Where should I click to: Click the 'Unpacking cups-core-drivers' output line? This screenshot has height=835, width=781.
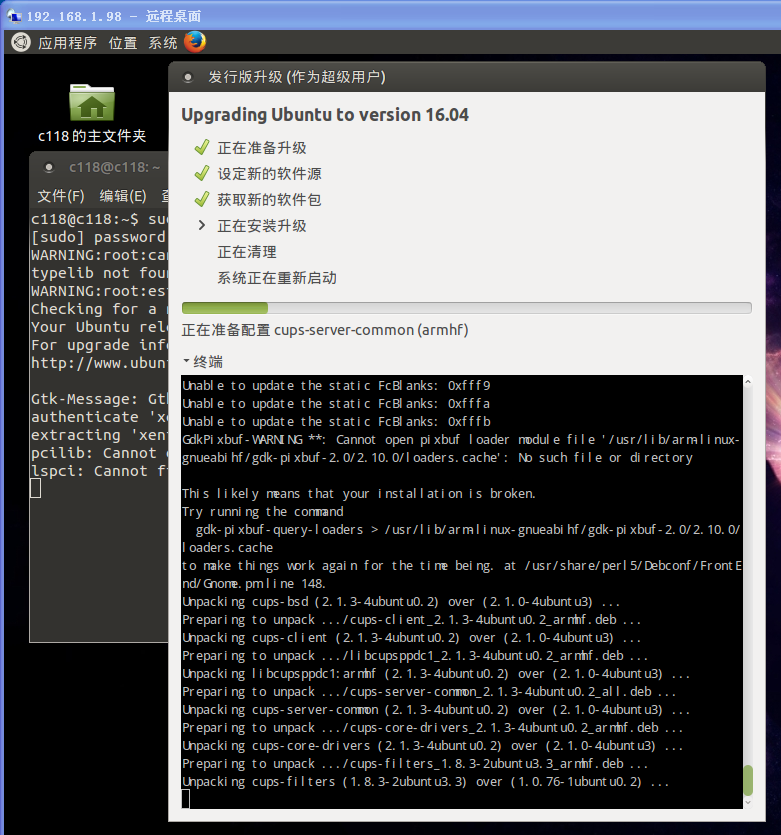coord(432,746)
